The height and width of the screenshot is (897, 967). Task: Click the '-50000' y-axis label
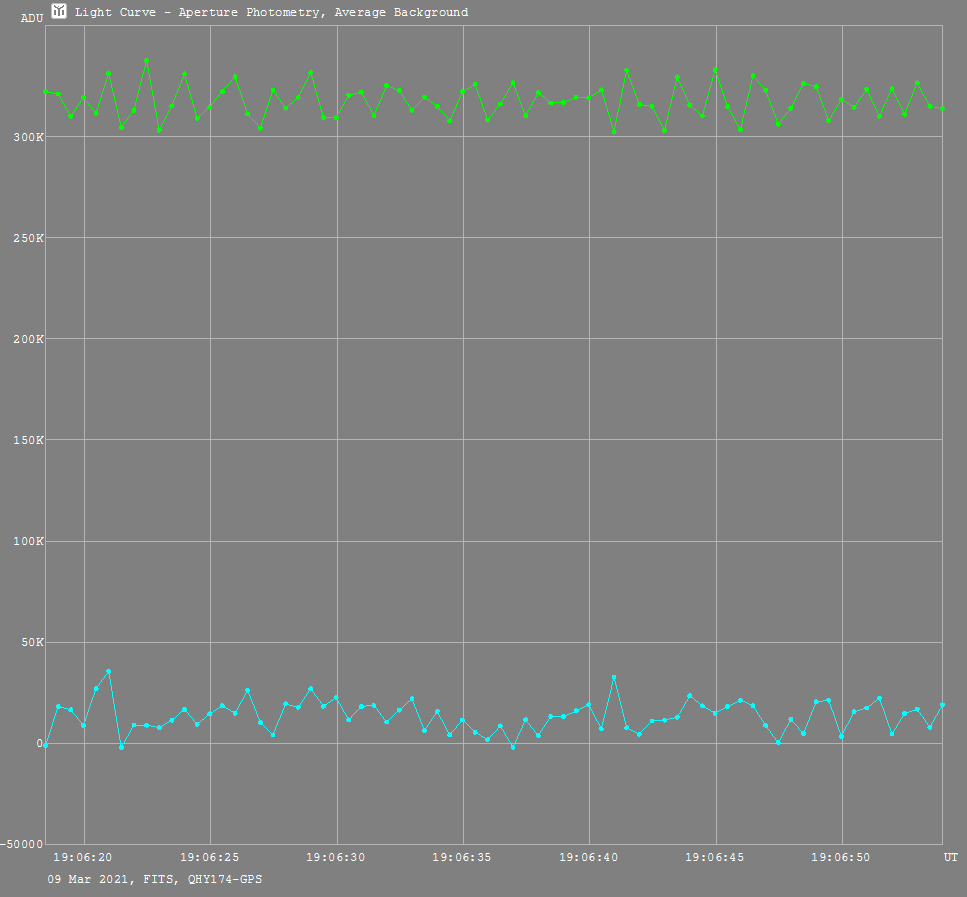pyautogui.click(x=22, y=845)
